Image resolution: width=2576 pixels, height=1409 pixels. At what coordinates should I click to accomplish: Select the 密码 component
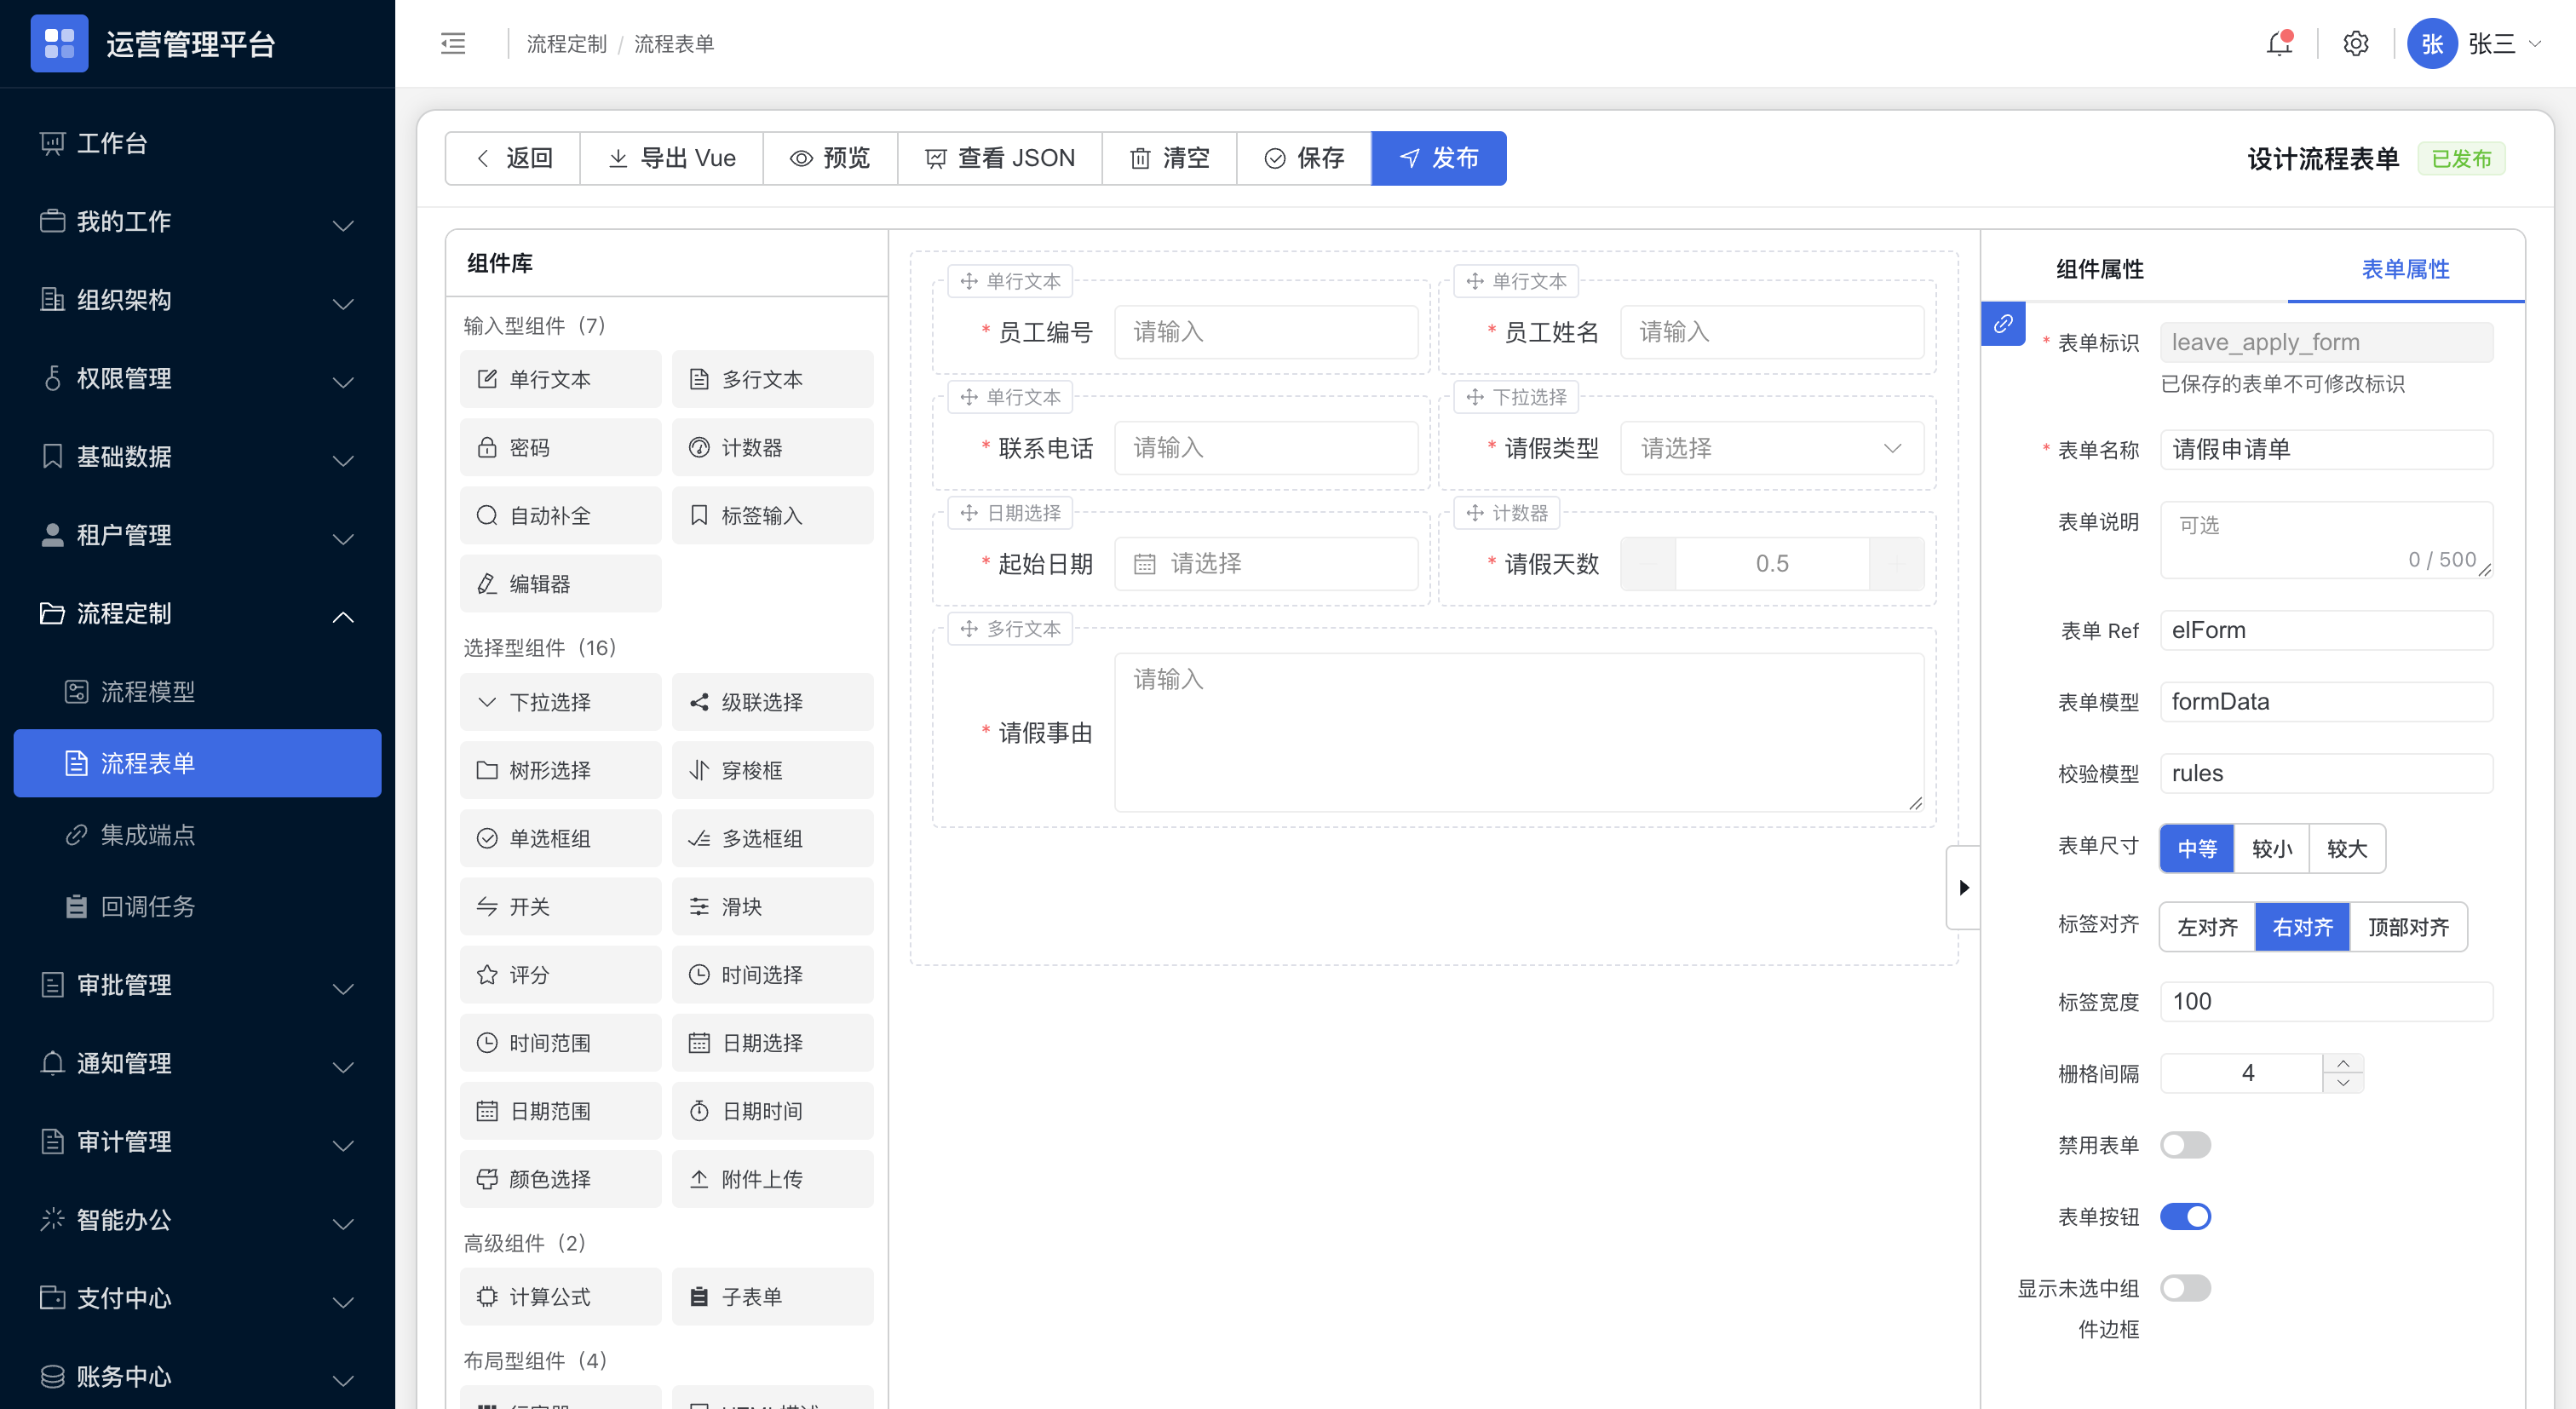[x=560, y=447]
